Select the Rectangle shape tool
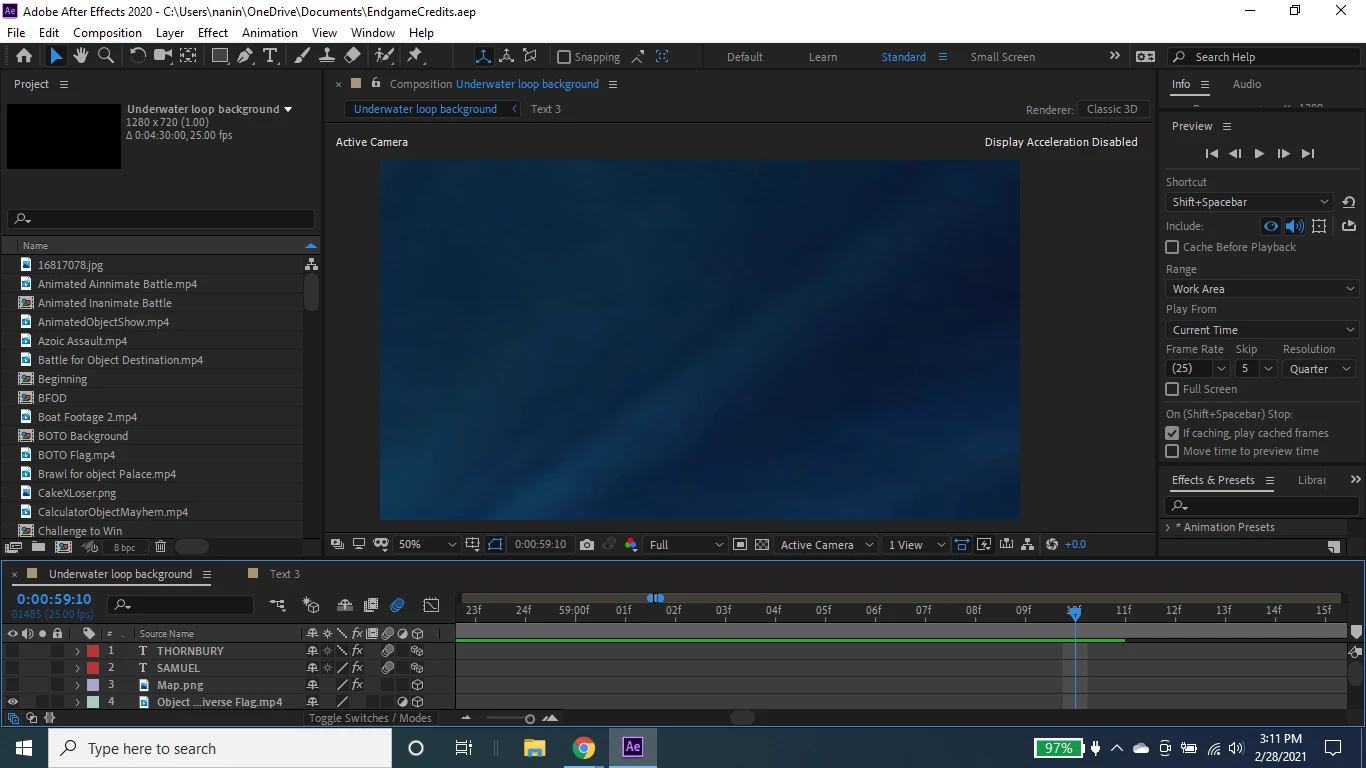The height and width of the screenshot is (768, 1366). coord(220,56)
